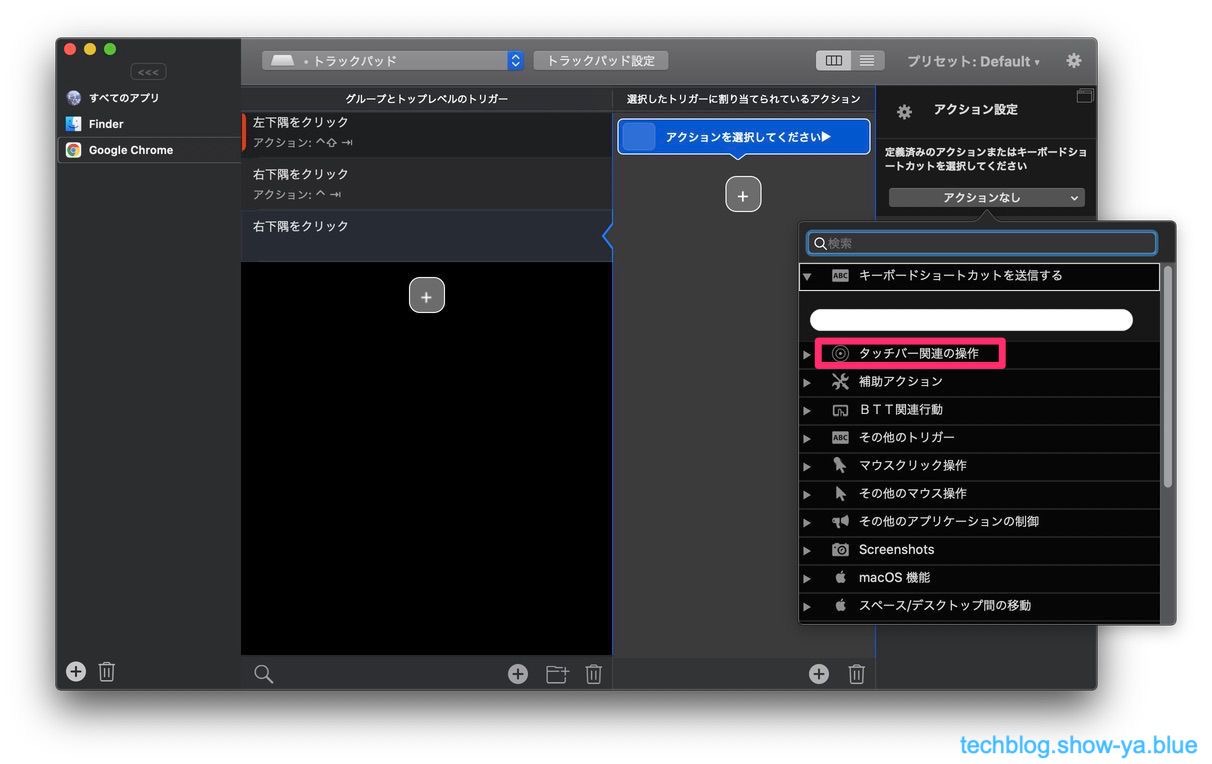Delete selected trigger with trash icon
The width and height of the screenshot is (1212, 764).
click(x=593, y=674)
